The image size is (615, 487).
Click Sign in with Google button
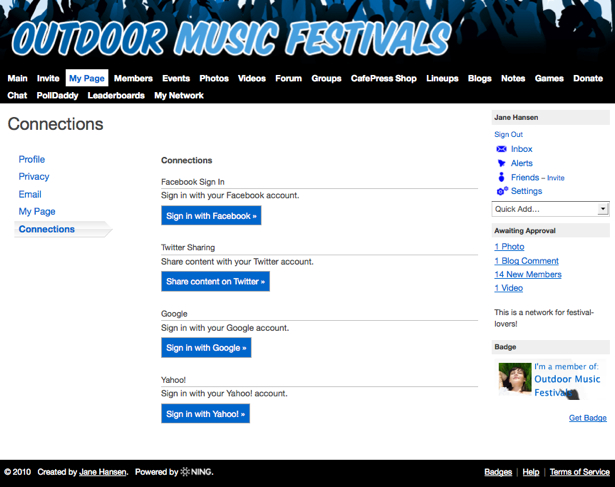(x=206, y=347)
